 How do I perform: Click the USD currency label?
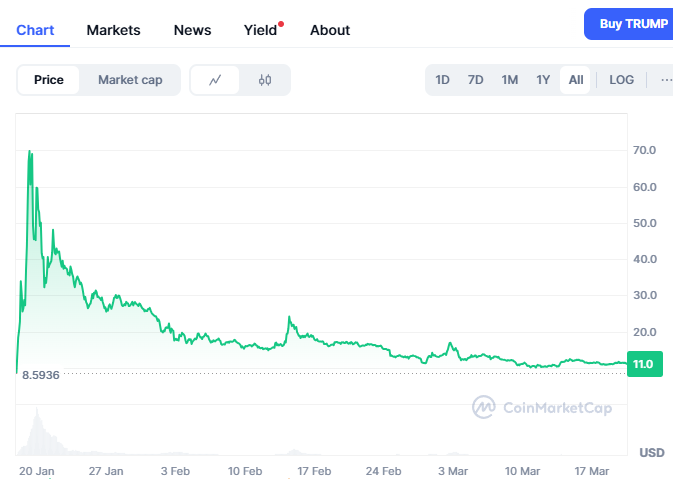[x=652, y=453]
